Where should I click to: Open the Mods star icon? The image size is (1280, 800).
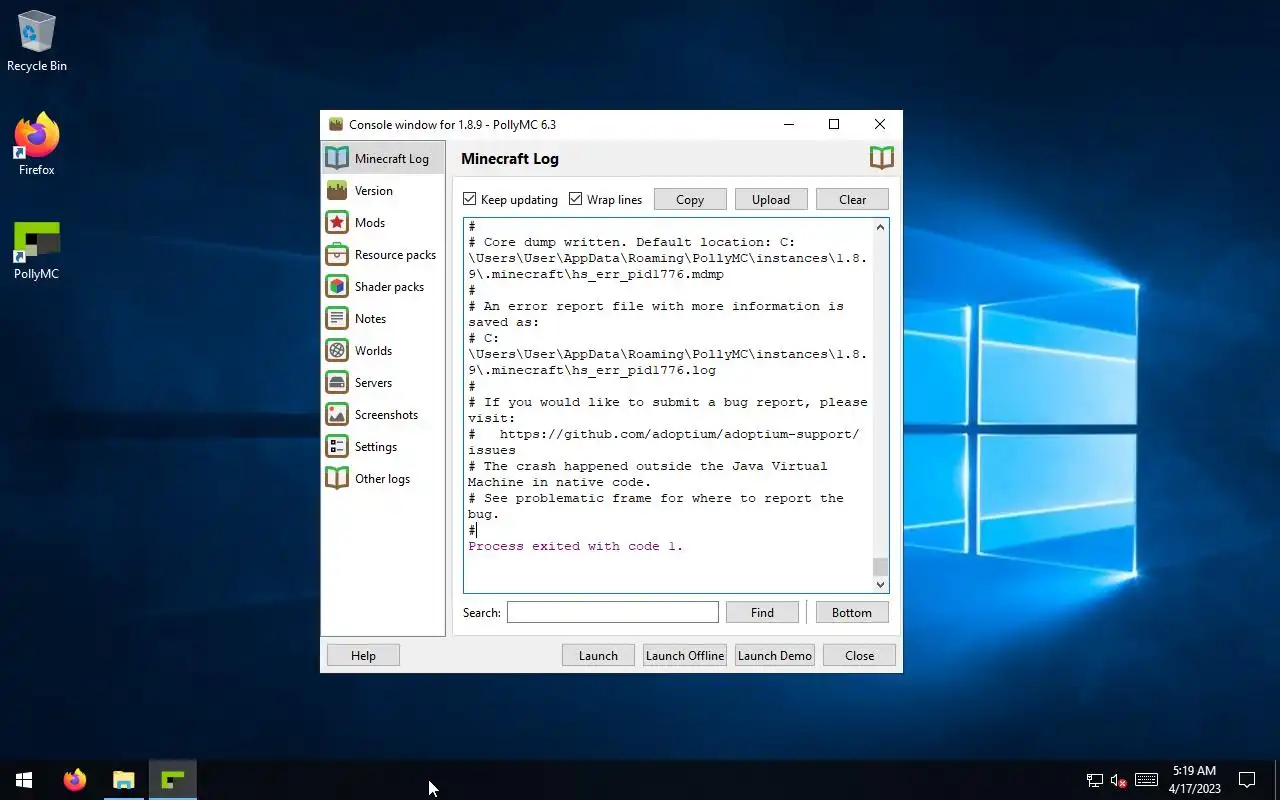[337, 222]
